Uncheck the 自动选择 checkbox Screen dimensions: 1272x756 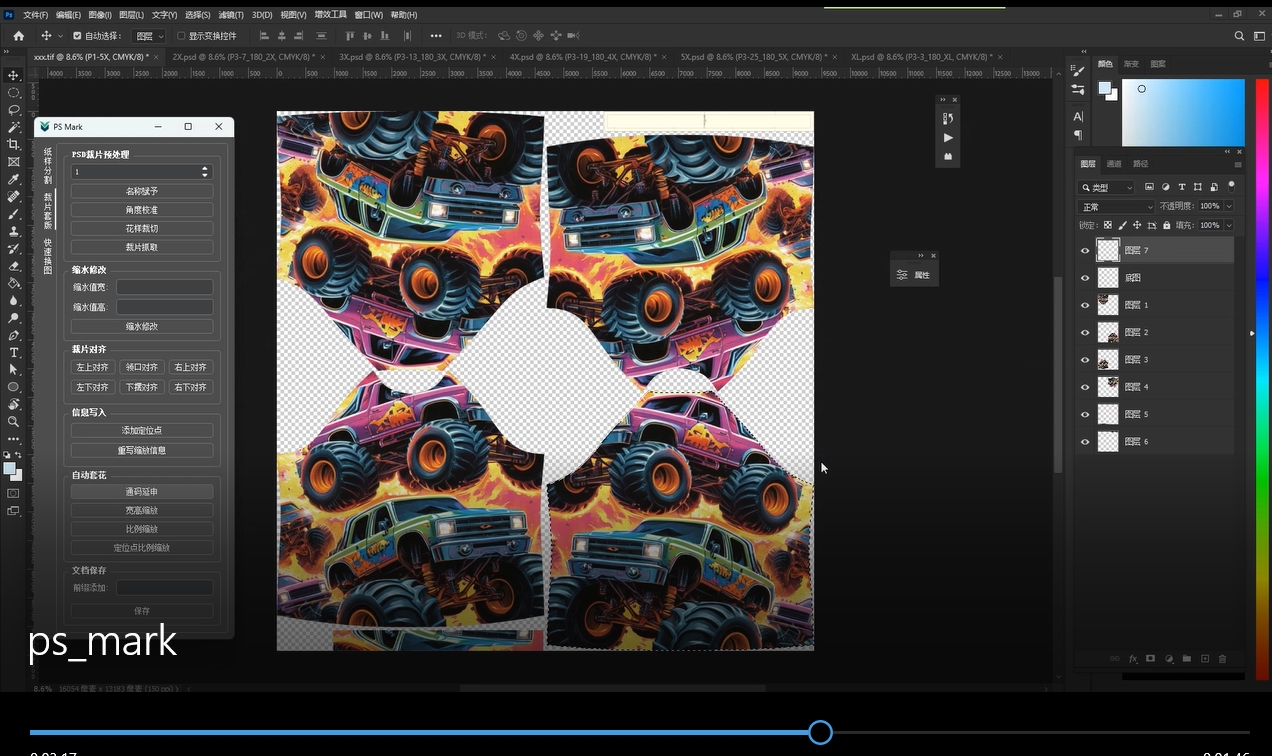pos(77,36)
